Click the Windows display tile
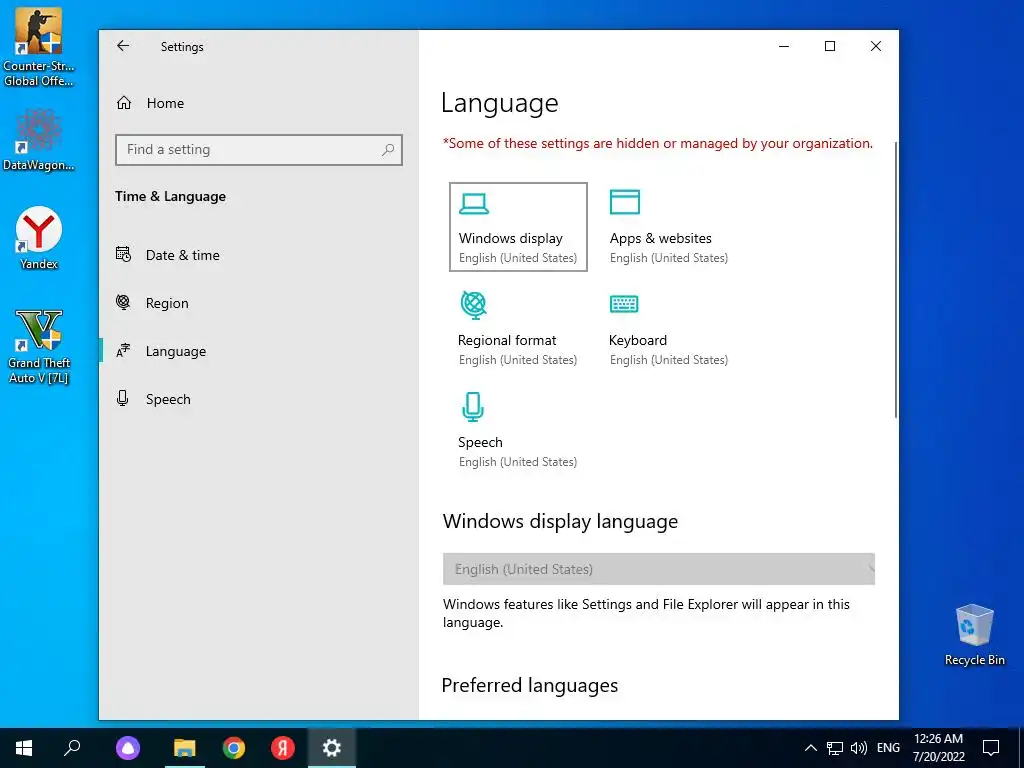1024x768 pixels. pyautogui.click(x=518, y=227)
